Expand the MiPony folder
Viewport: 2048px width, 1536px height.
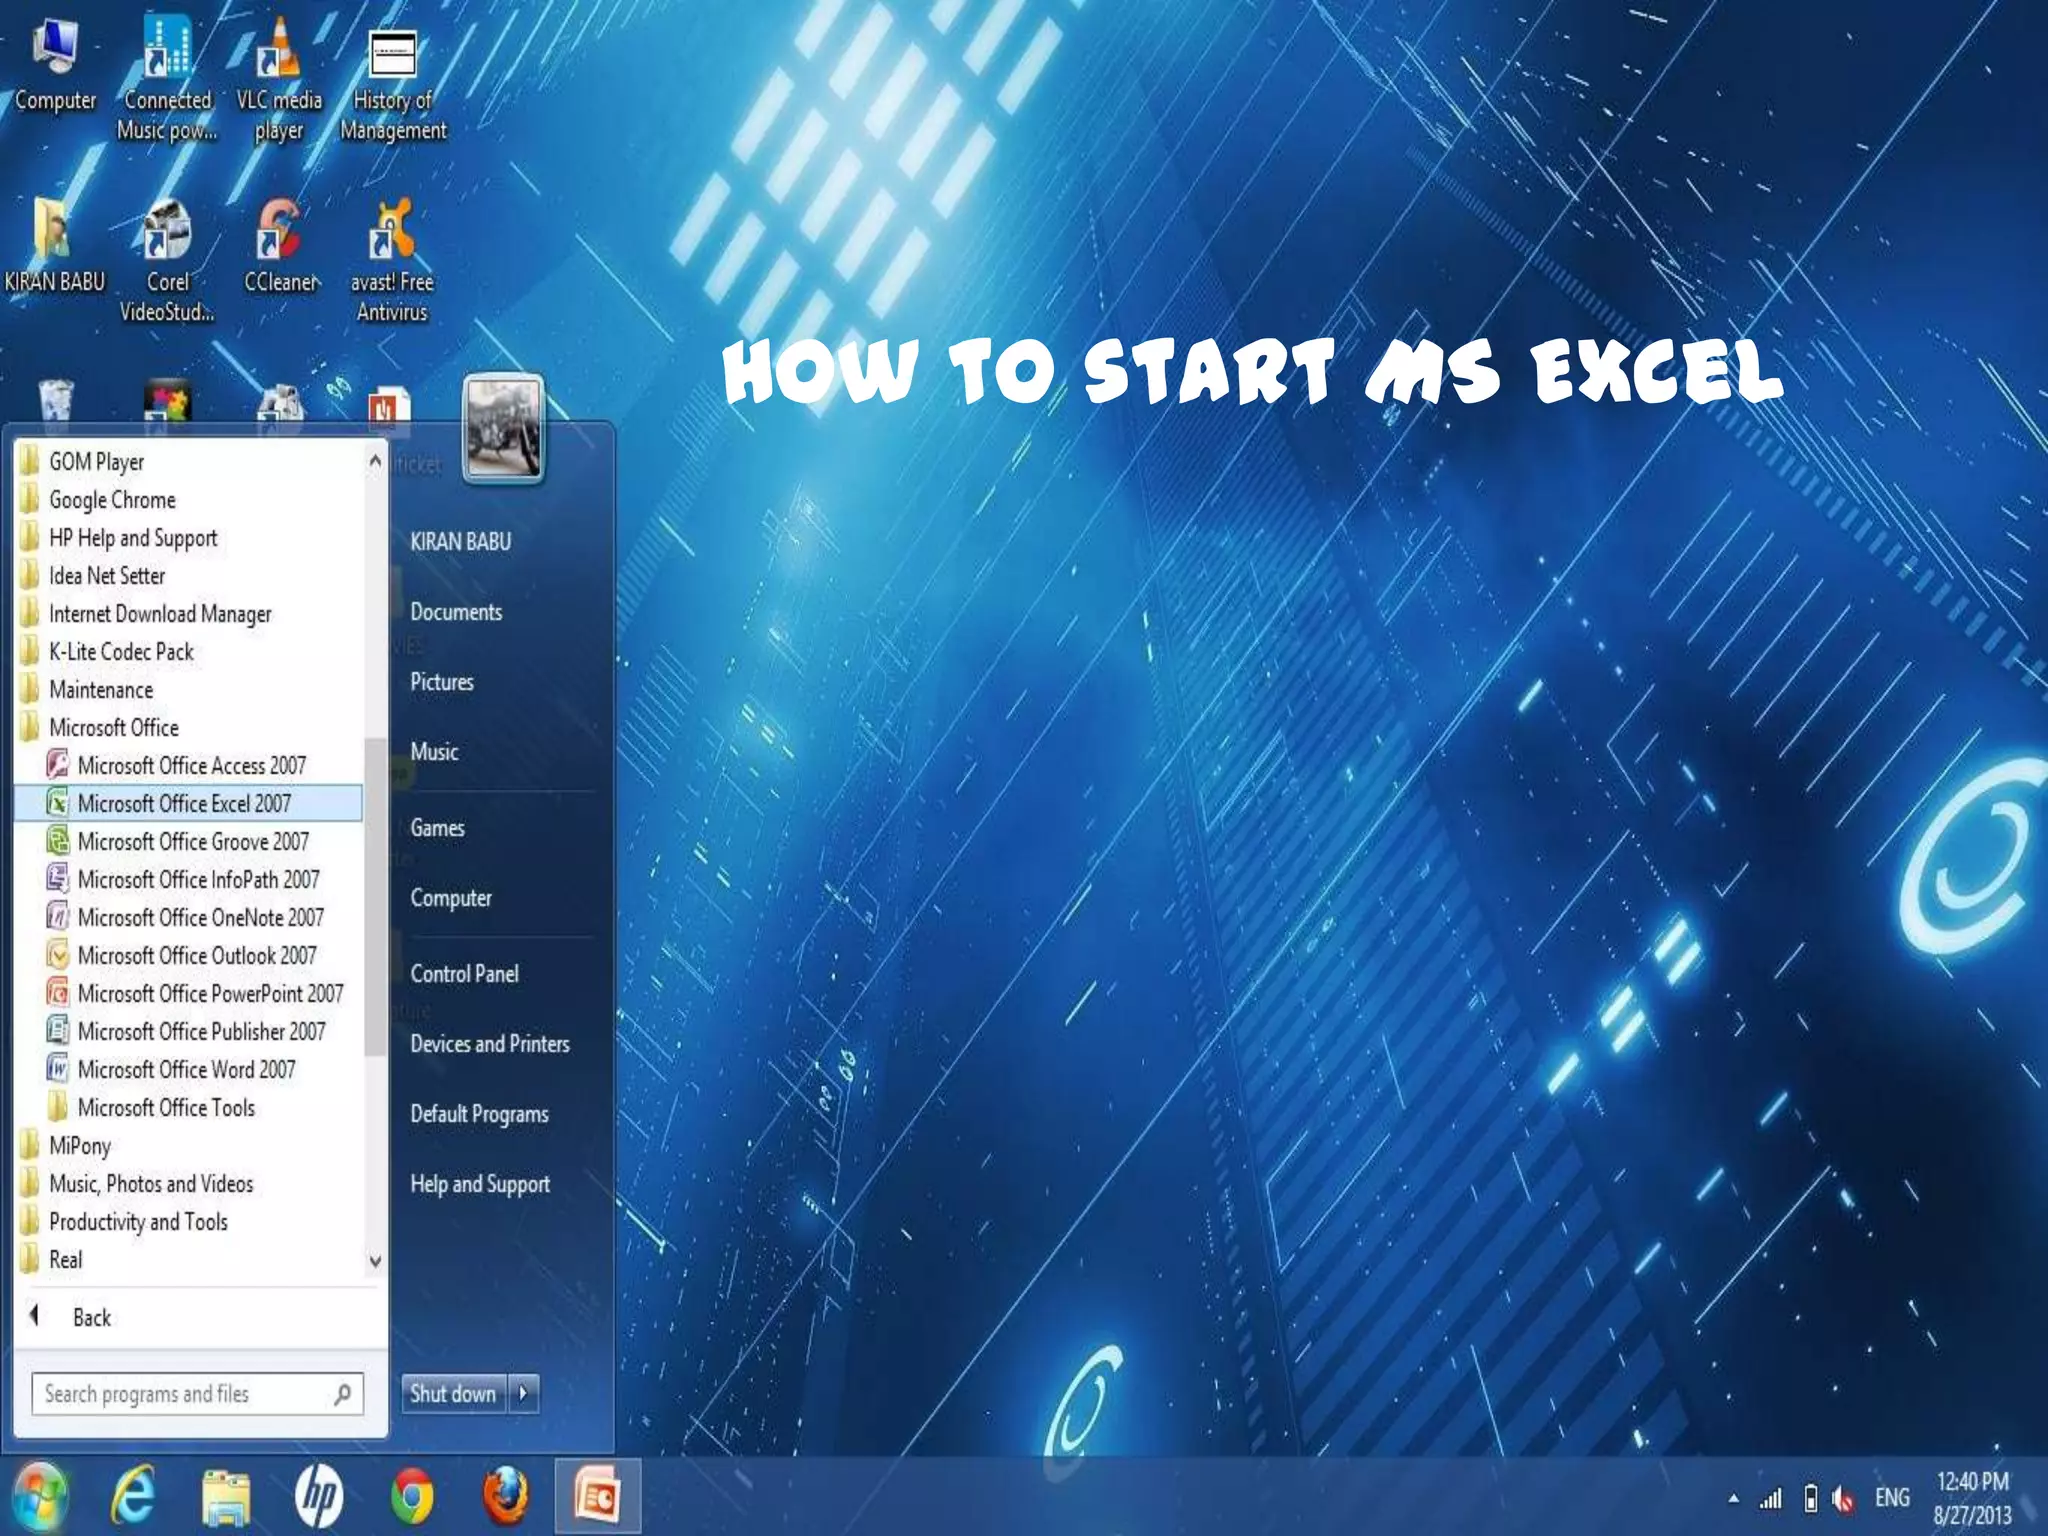point(190,1145)
